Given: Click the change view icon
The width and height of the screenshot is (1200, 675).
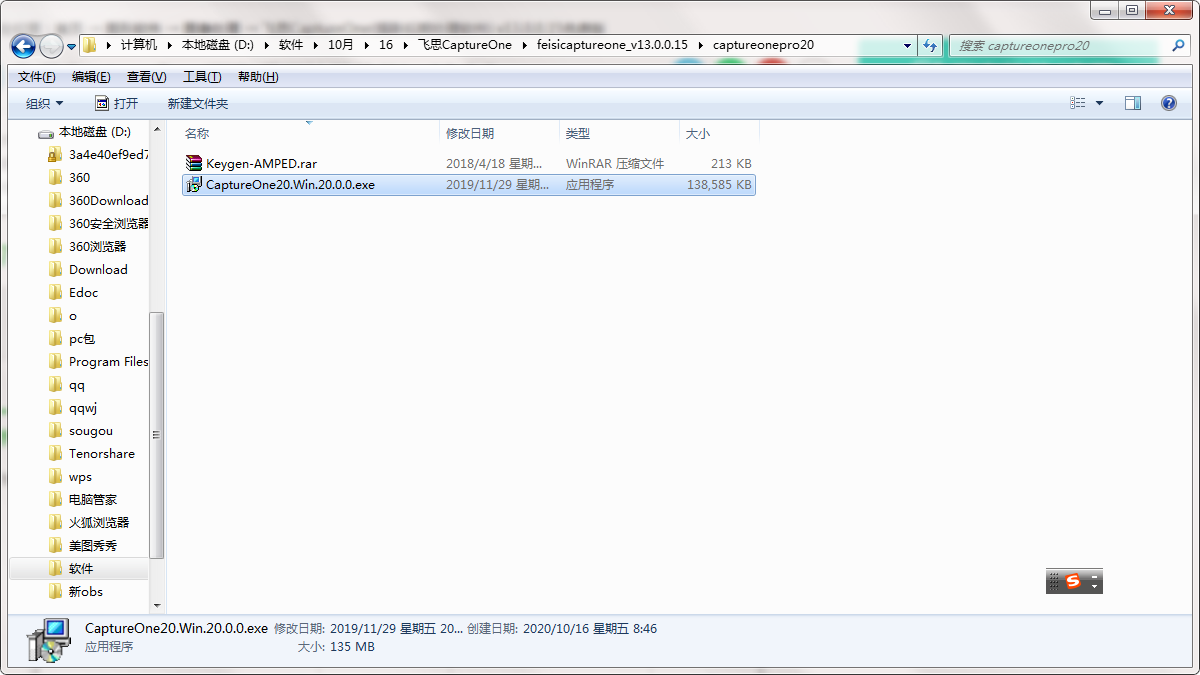Looking at the screenshot, I should (1077, 103).
